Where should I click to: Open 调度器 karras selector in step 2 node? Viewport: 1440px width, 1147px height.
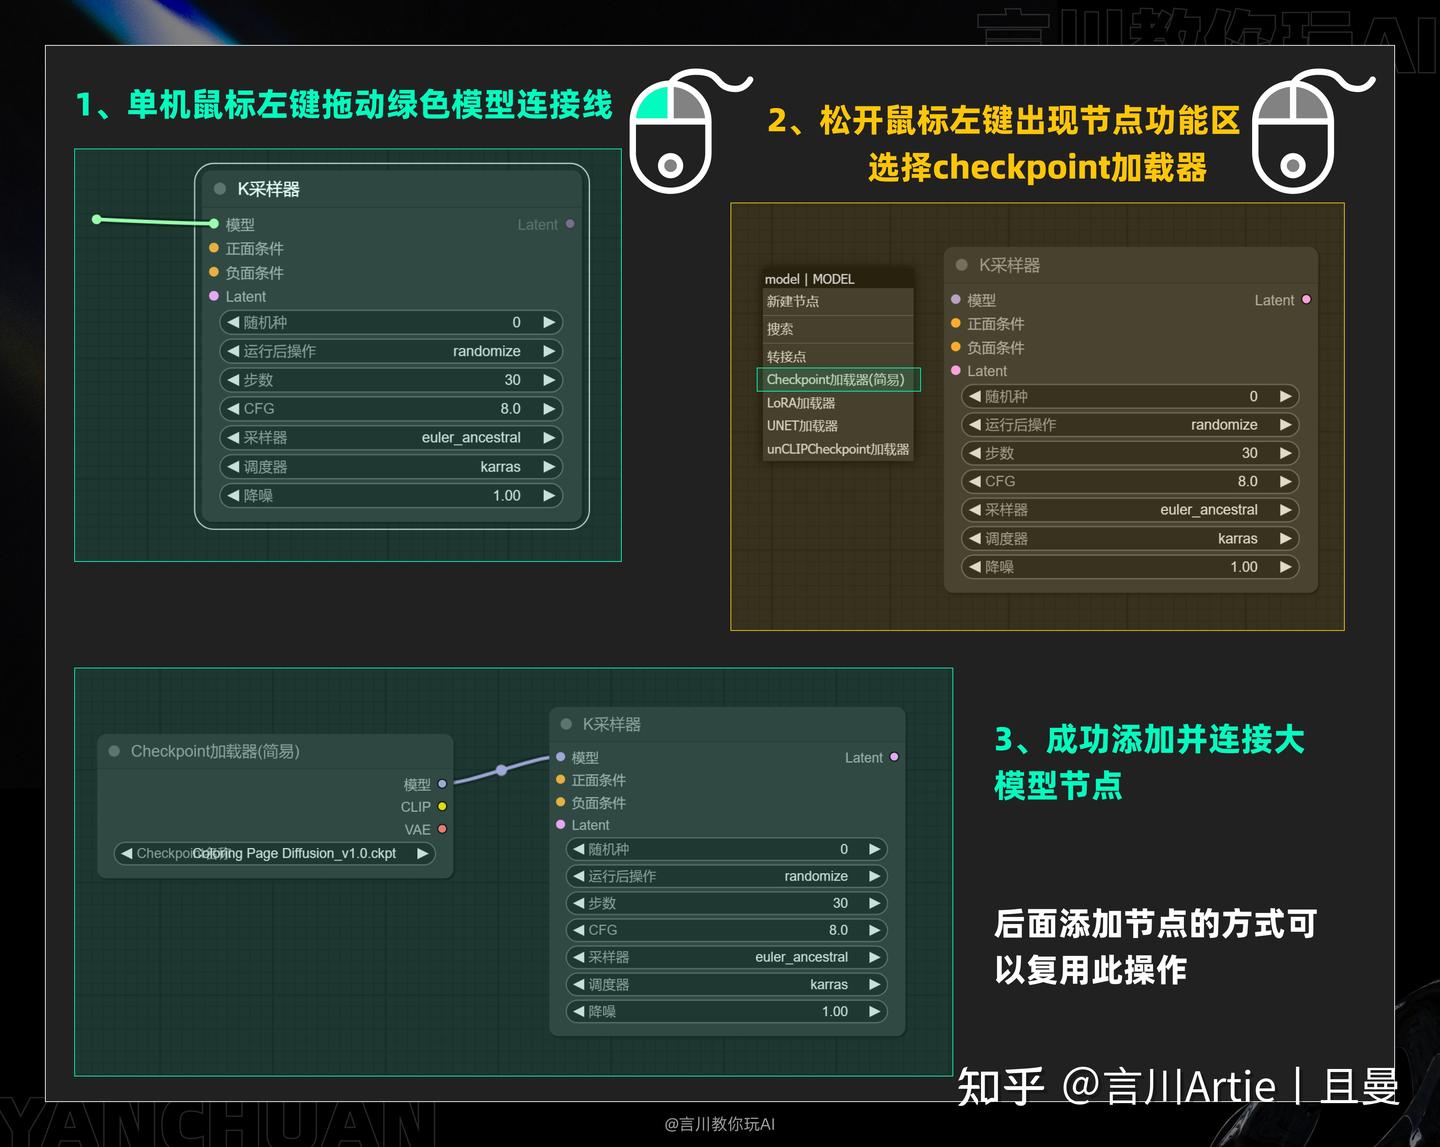(x=1130, y=538)
